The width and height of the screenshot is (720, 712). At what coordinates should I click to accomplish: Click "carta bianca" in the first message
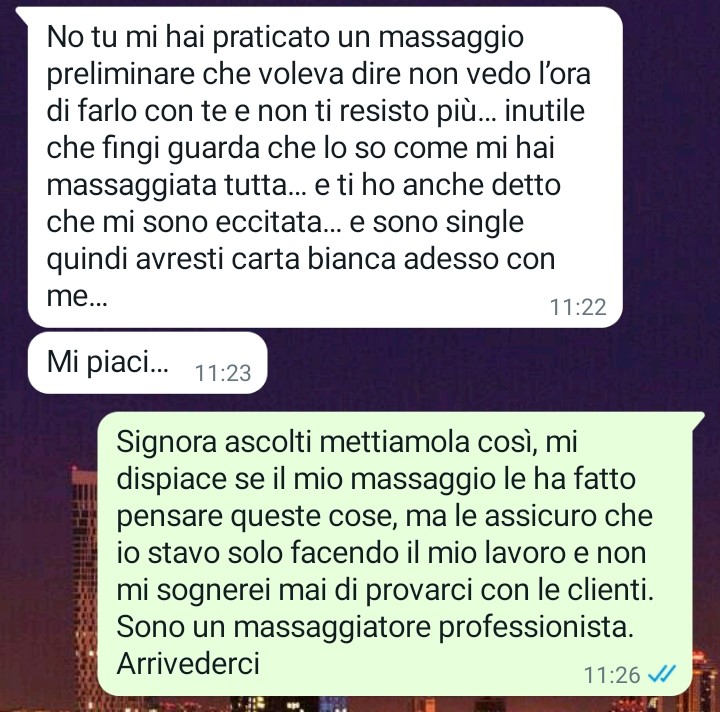(313, 259)
